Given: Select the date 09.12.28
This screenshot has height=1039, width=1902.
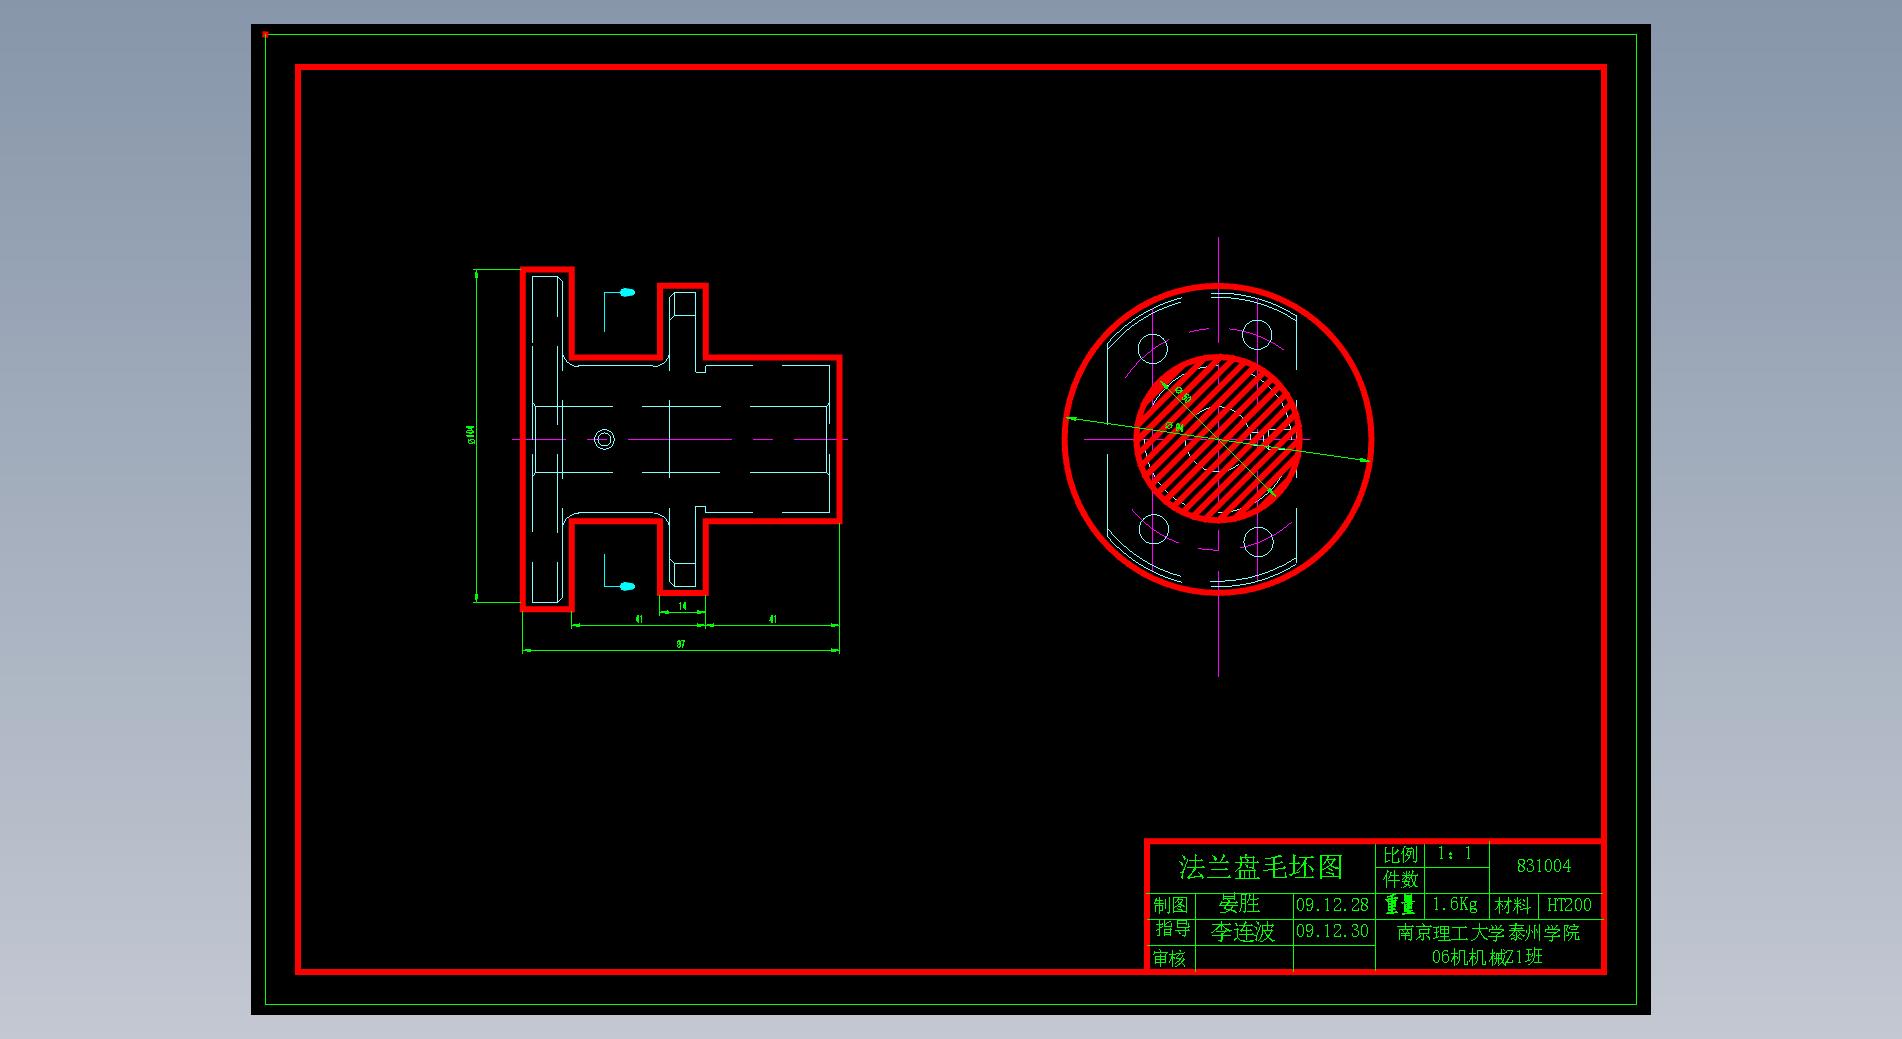Looking at the screenshot, I should pyautogui.click(x=1332, y=905).
